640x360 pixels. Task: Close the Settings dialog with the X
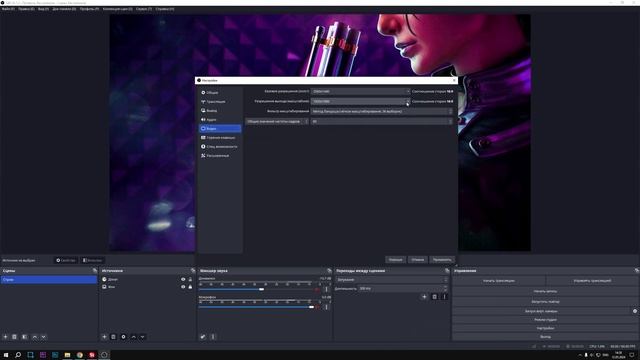pos(454,80)
